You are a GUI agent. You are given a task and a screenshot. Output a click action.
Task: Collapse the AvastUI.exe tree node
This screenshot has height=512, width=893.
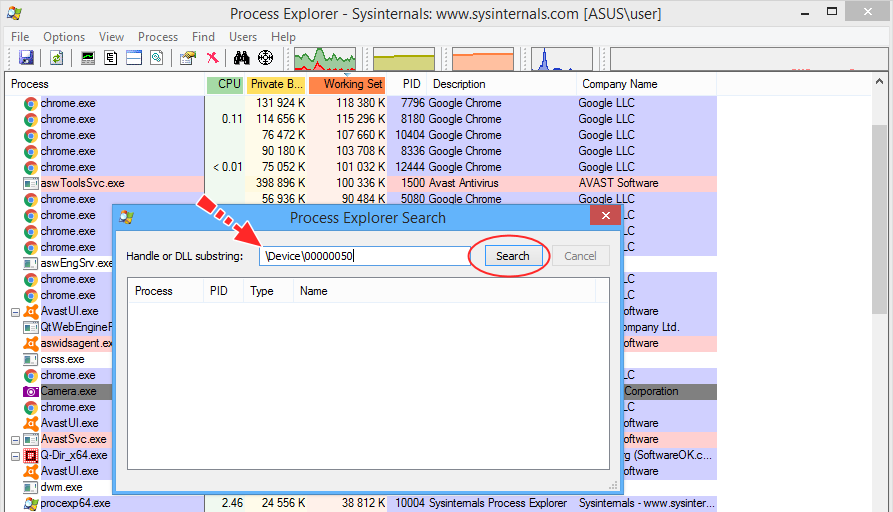pyautogui.click(x=15, y=312)
